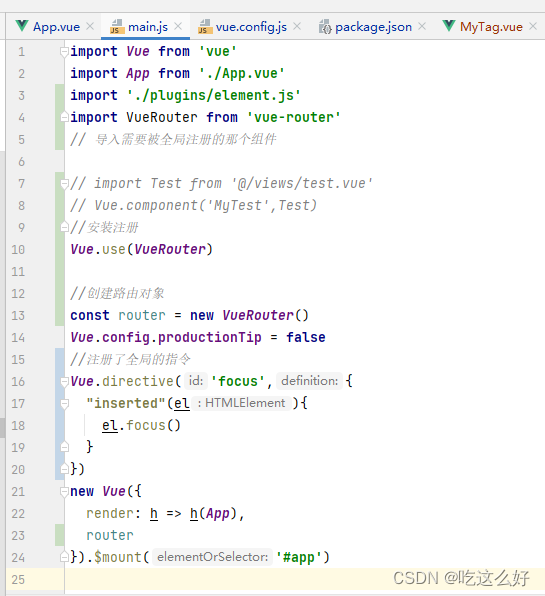545x596 pixels.
Task: Open the package.json tab
Action: click(373, 27)
